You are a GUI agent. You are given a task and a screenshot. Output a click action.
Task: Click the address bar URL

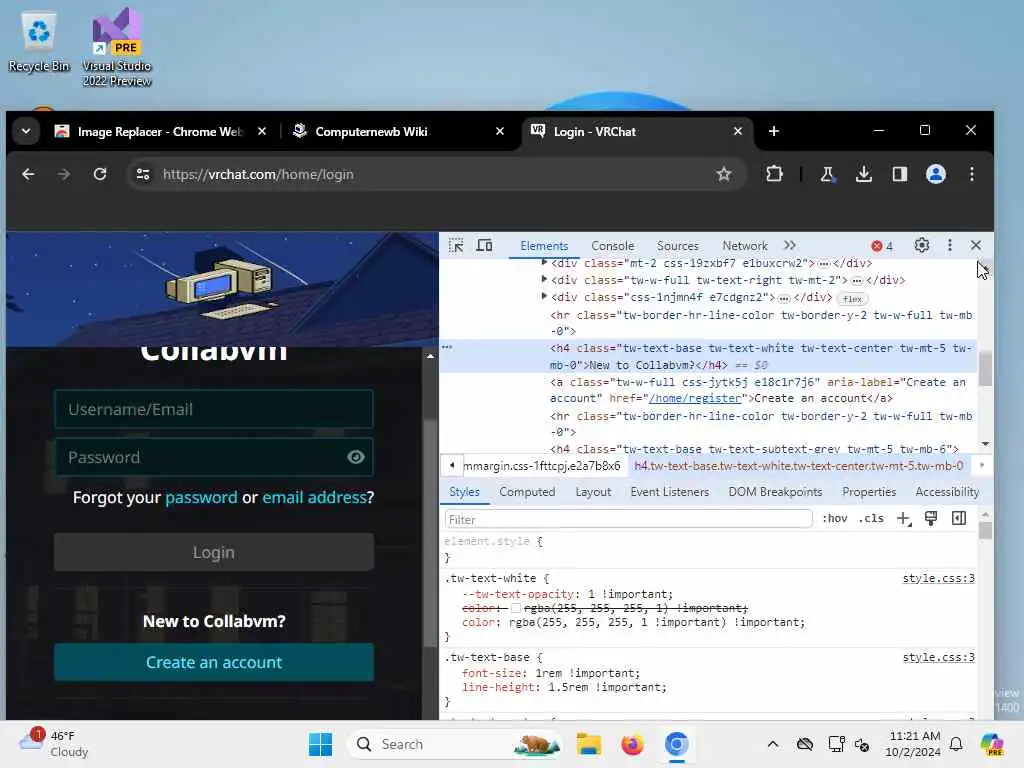pos(258,174)
